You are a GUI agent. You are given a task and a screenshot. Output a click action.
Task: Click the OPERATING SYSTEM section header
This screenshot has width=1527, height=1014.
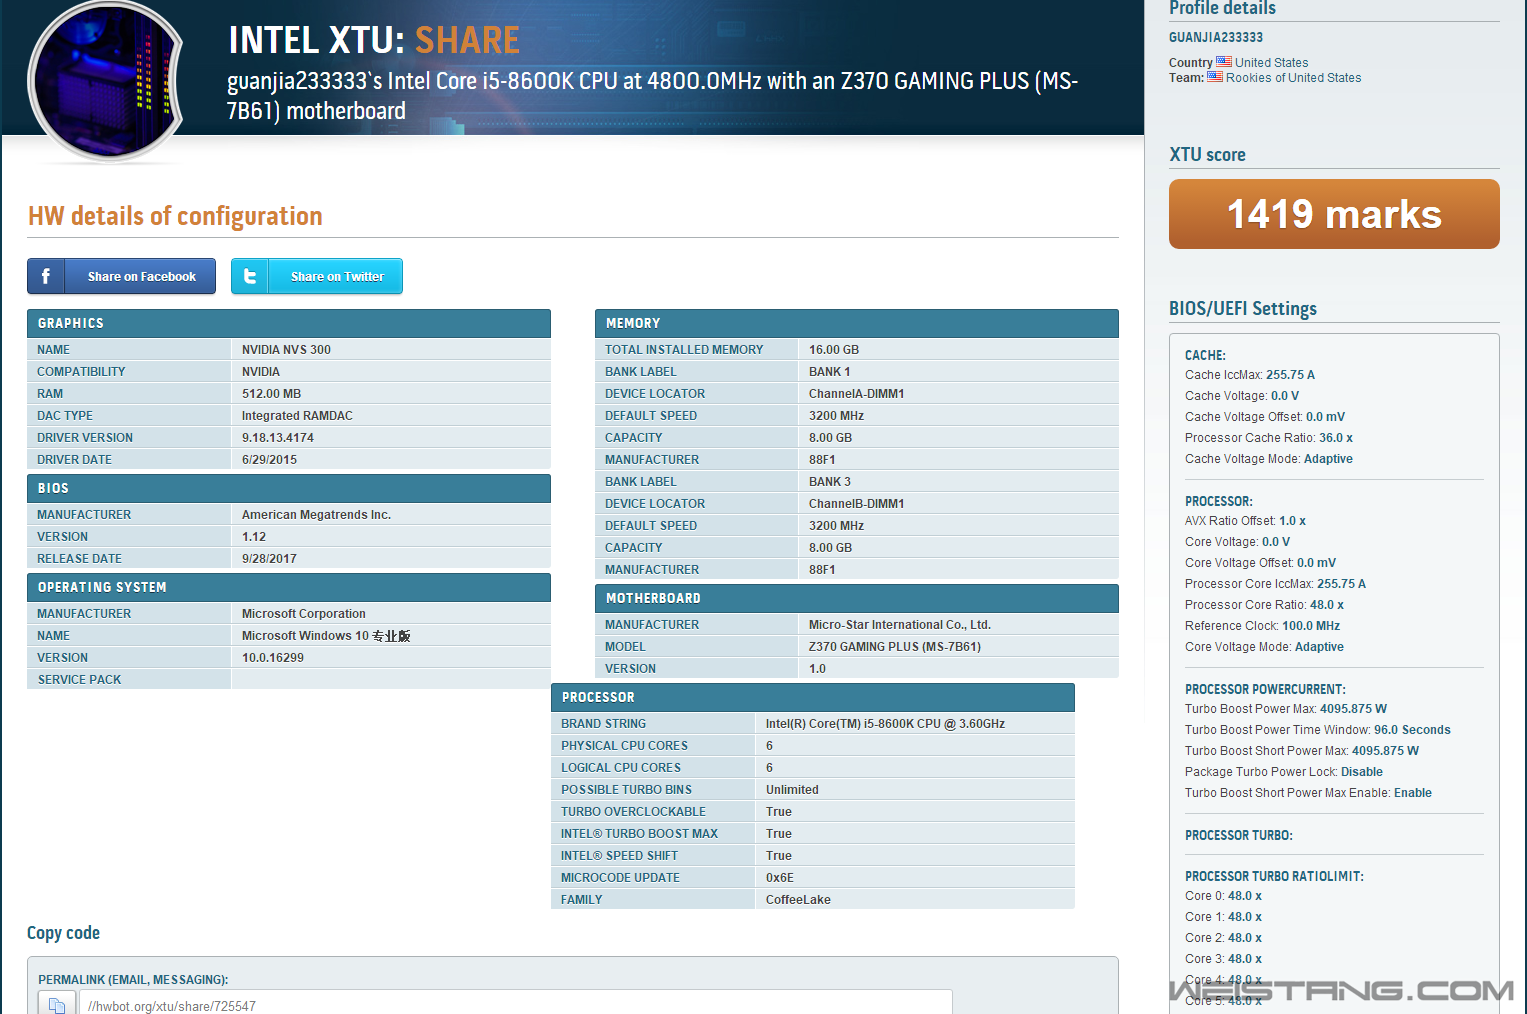(289, 587)
